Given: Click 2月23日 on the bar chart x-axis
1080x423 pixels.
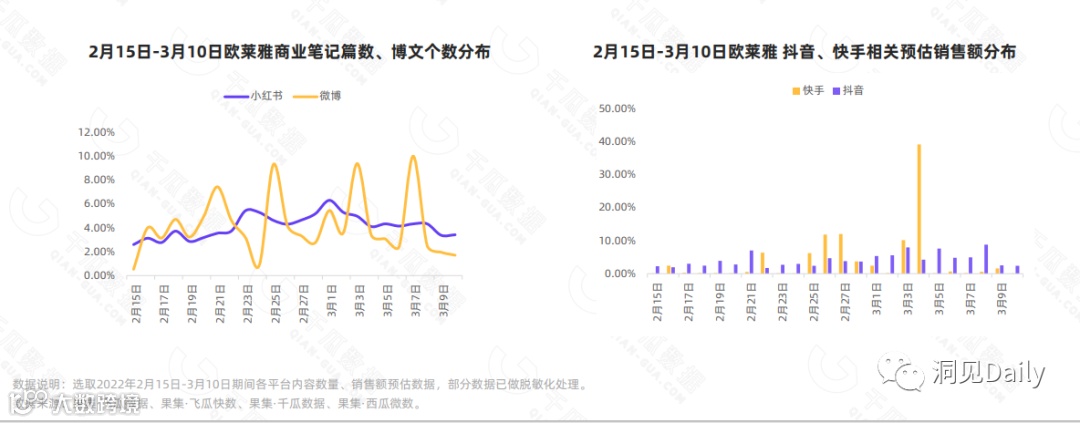Looking at the screenshot, I should click(x=783, y=301).
